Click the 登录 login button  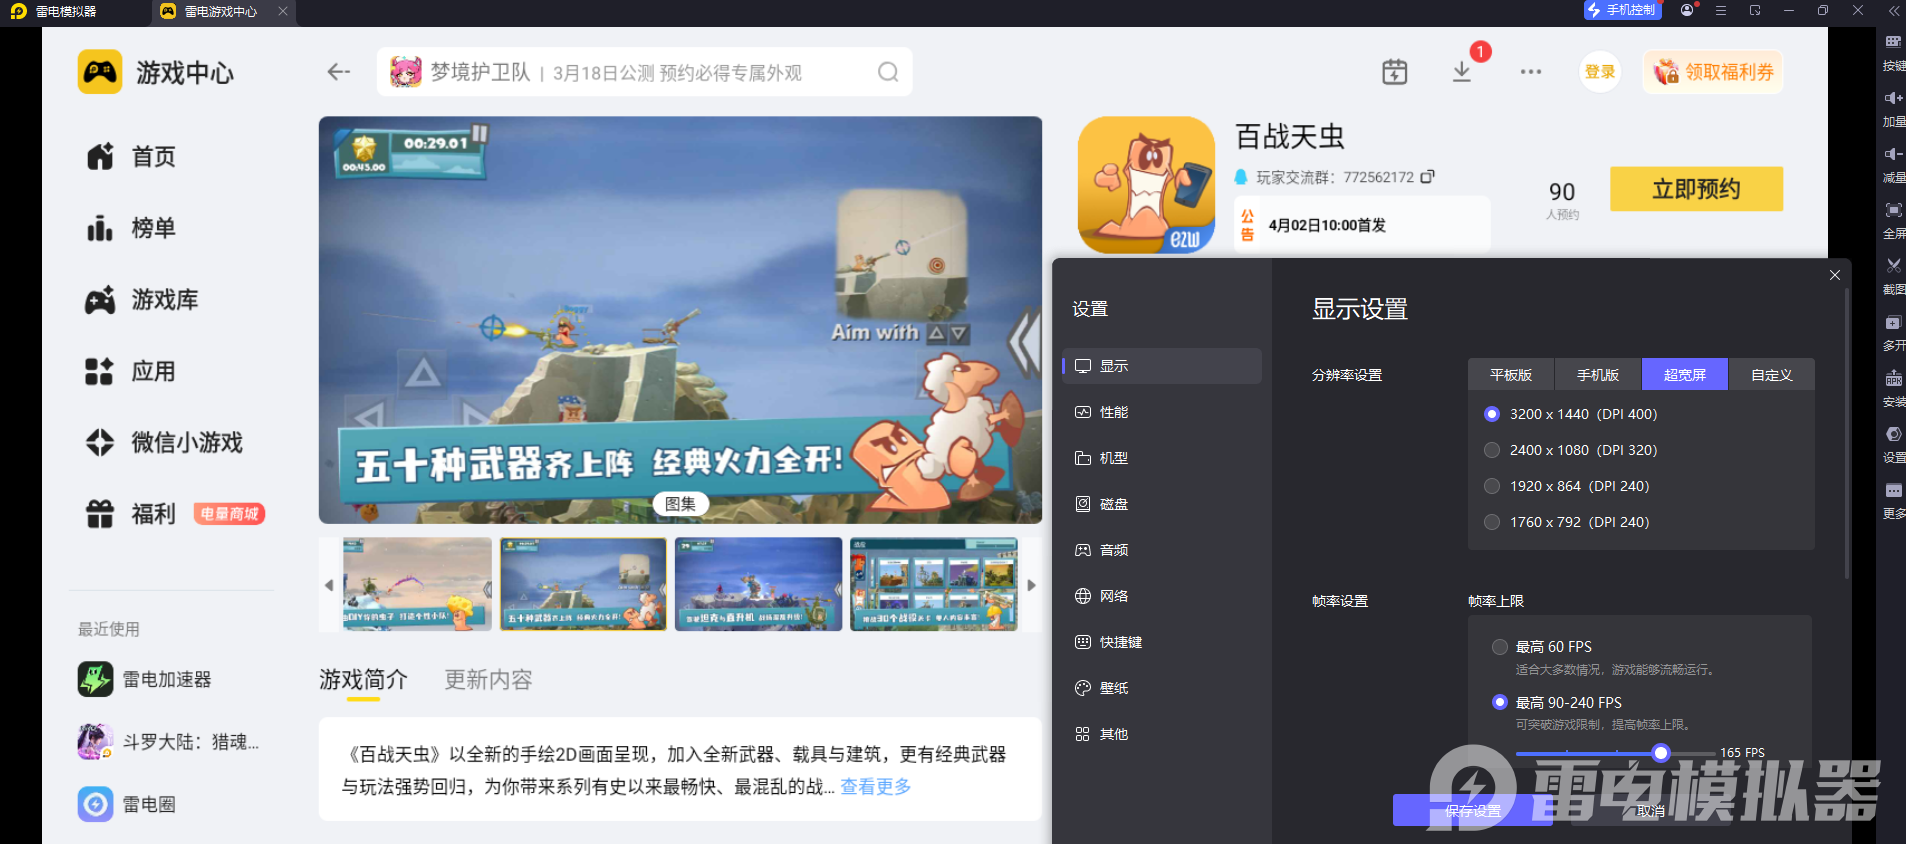[1600, 72]
